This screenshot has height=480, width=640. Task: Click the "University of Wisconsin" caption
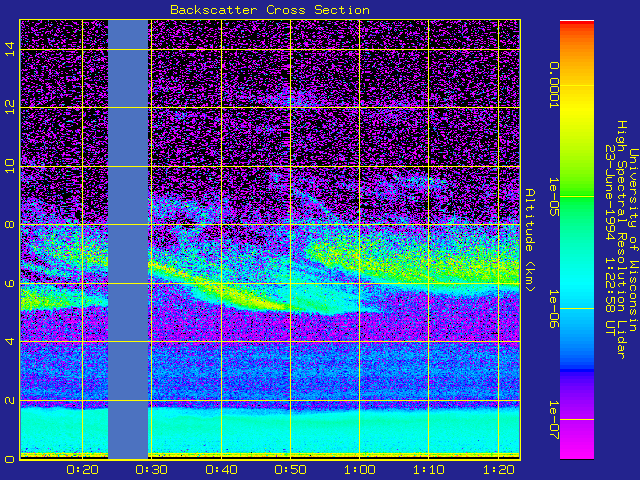(x=633, y=240)
